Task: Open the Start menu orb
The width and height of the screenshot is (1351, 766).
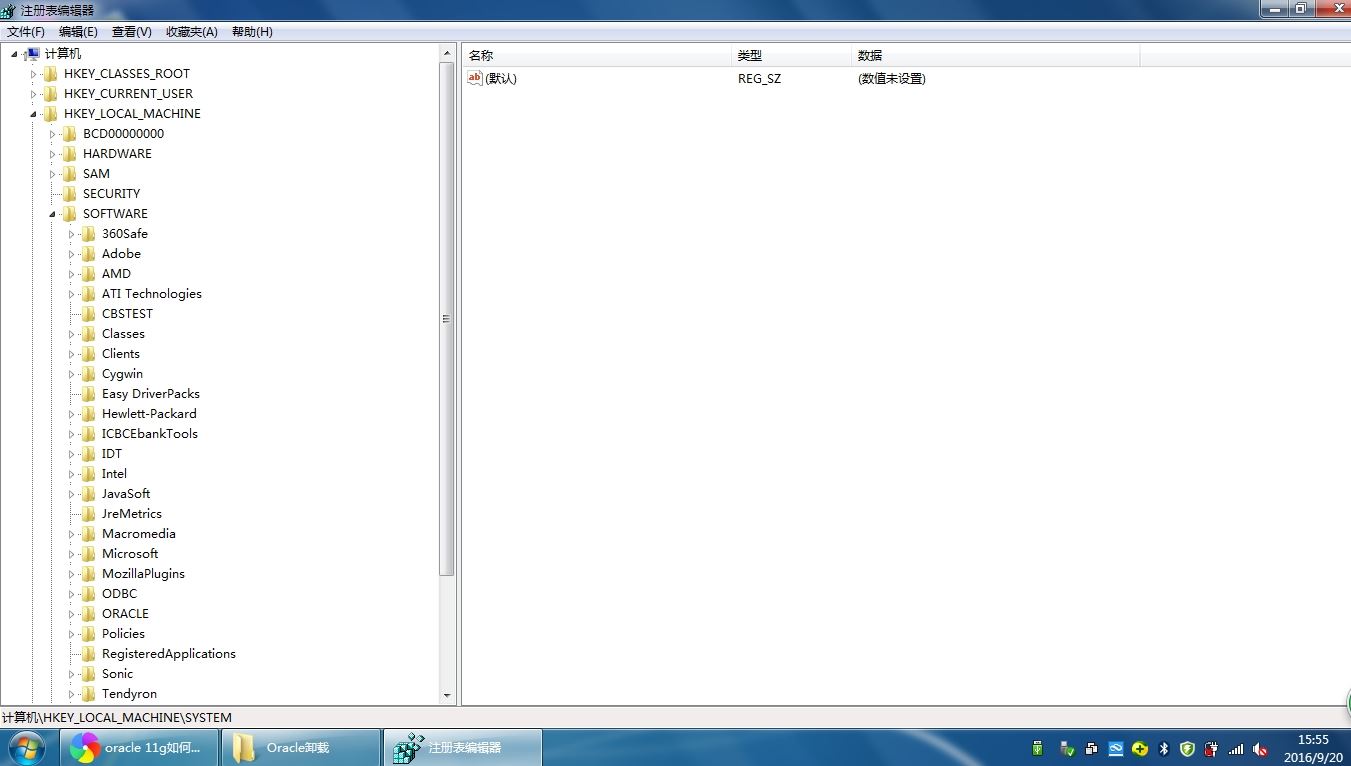Action: [x=26, y=747]
